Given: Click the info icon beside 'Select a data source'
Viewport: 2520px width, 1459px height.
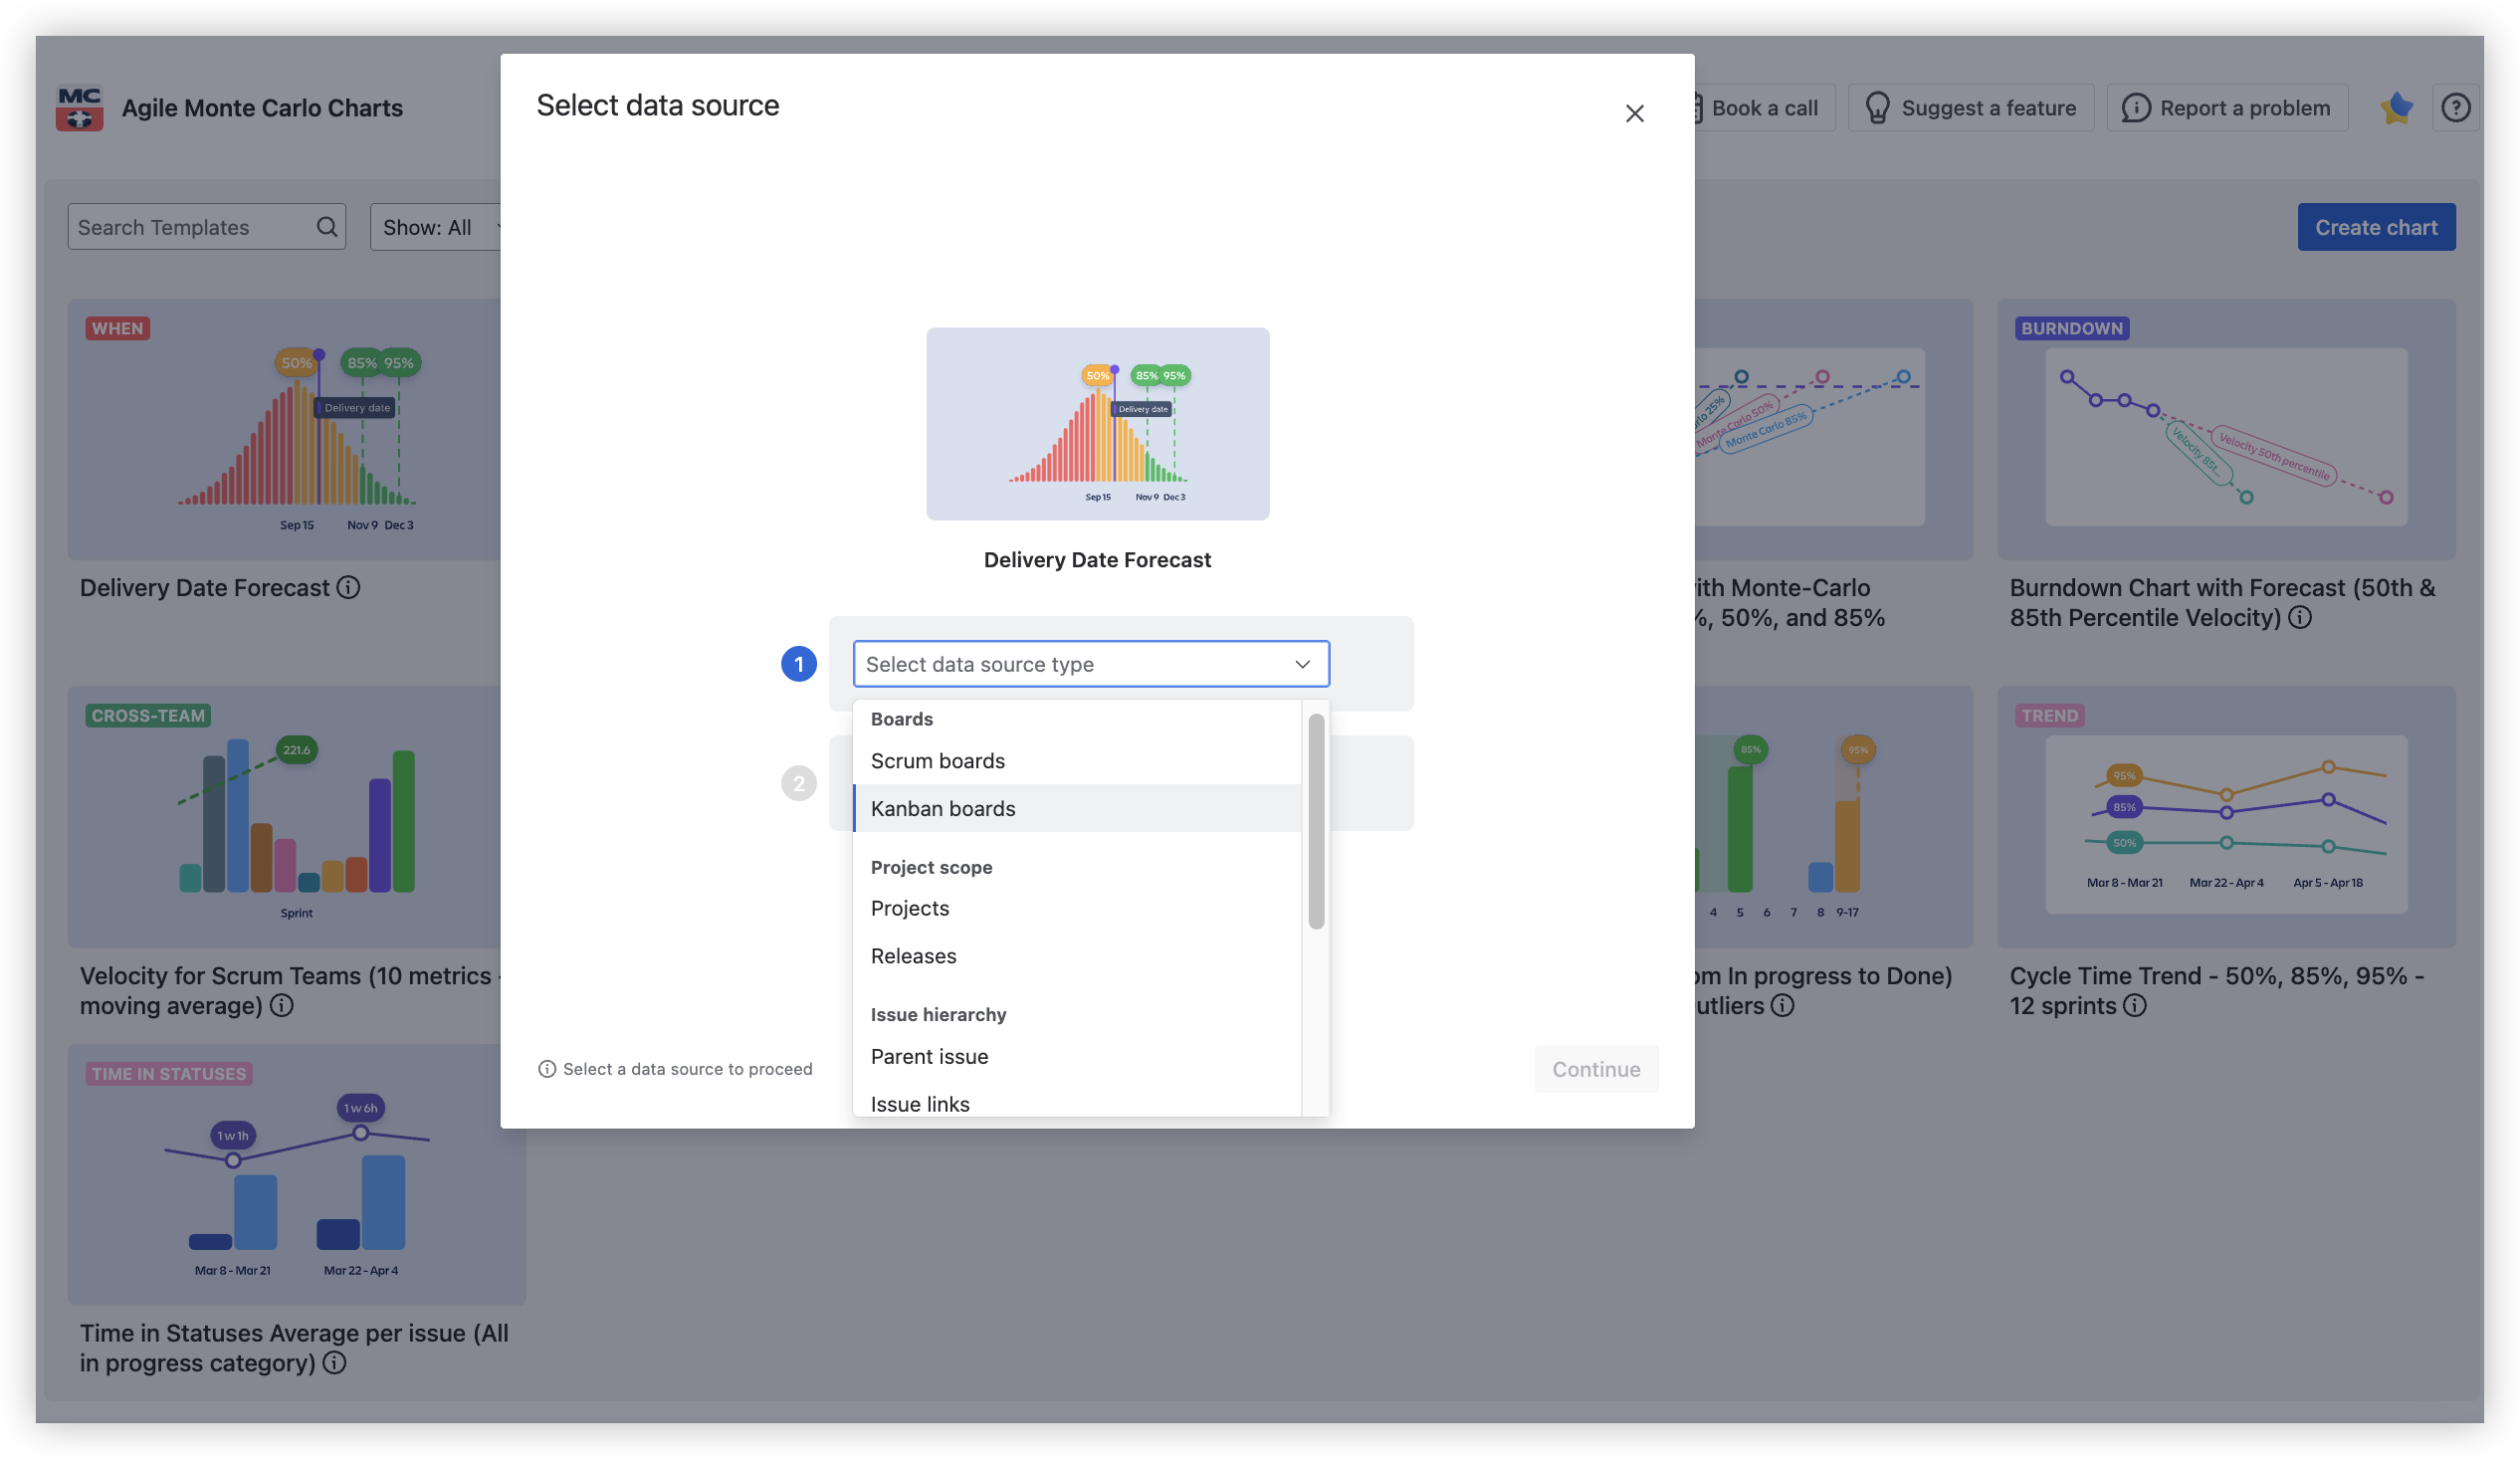Looking at the screenshot, I should click(547, 1069).
